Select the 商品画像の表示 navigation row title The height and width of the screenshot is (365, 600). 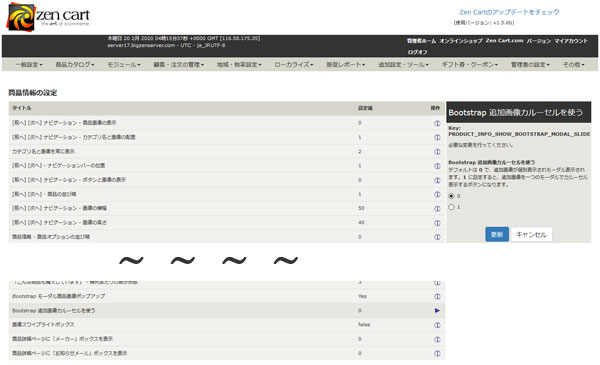64,123
